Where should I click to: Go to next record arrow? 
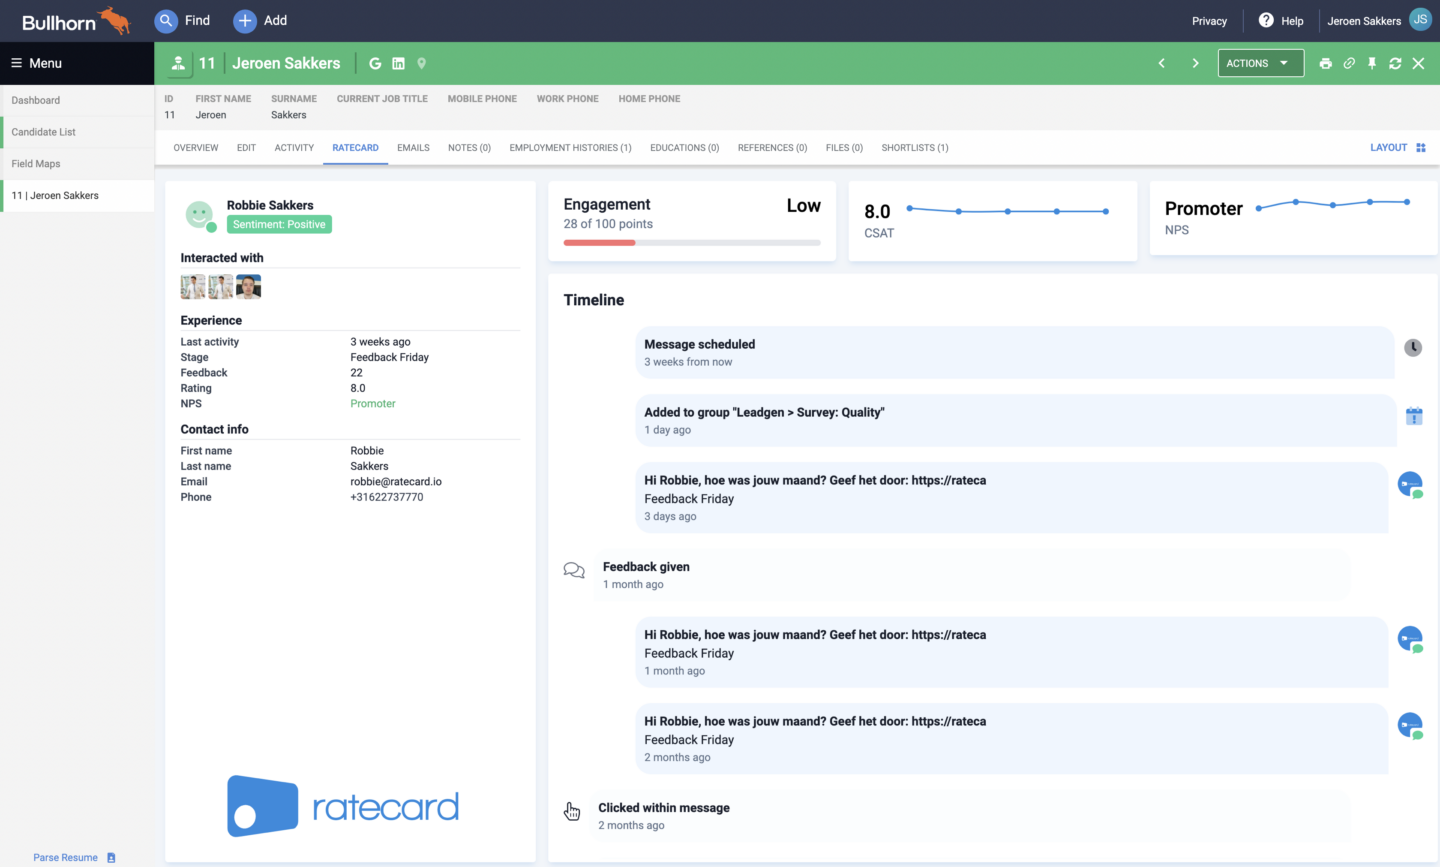[x=1195, y=63]
